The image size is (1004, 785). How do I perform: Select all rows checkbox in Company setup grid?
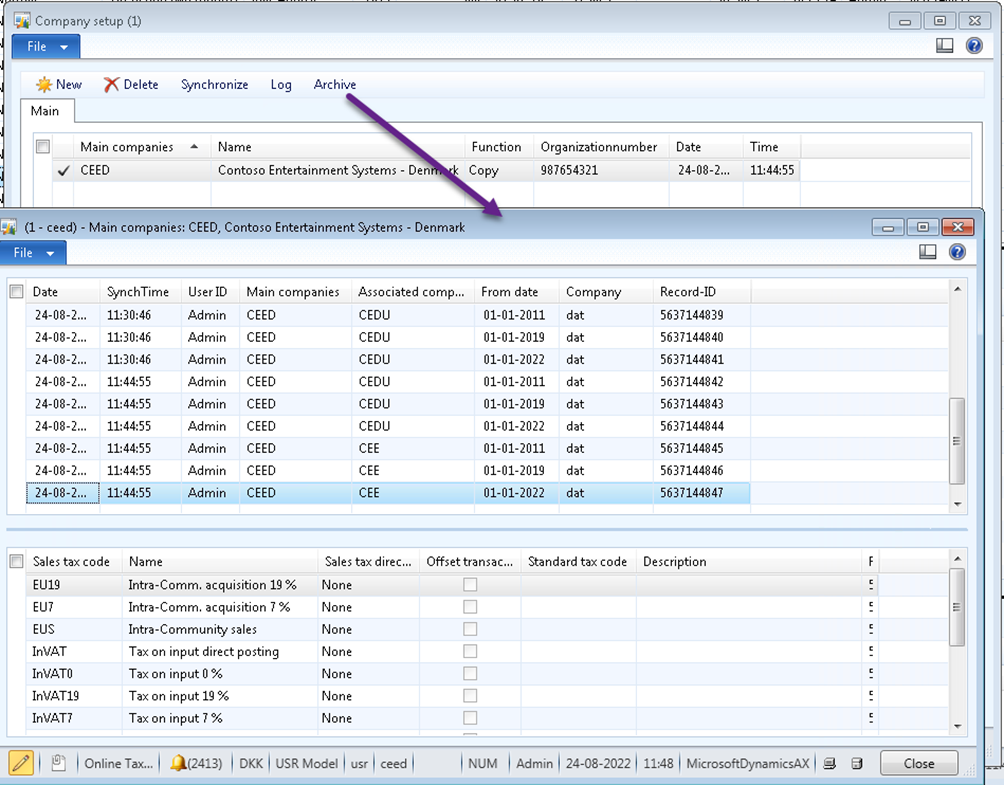click(43, 147)
